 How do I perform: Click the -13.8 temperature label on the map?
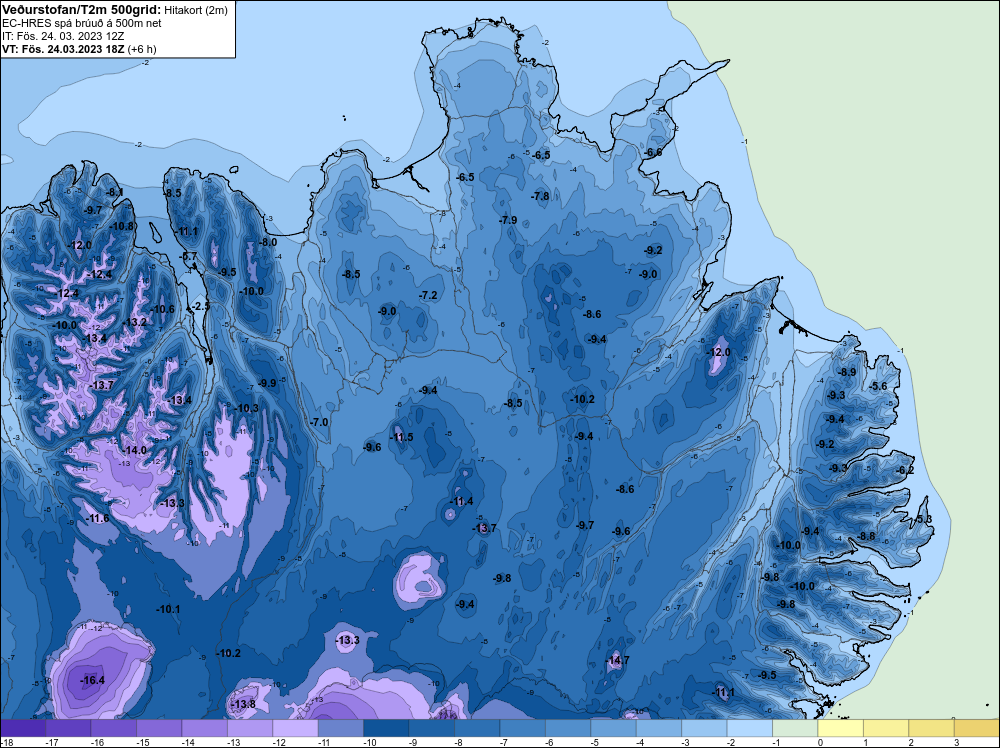(243, 704)
